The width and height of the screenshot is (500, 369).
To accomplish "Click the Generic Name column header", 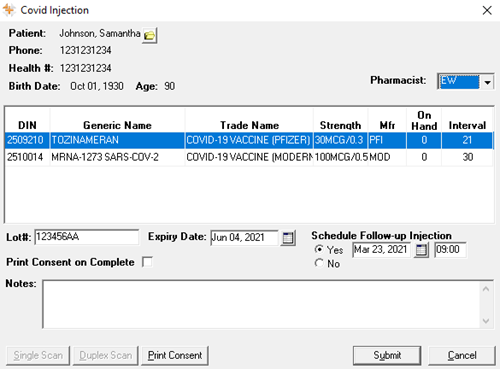I will pos(117,125).
